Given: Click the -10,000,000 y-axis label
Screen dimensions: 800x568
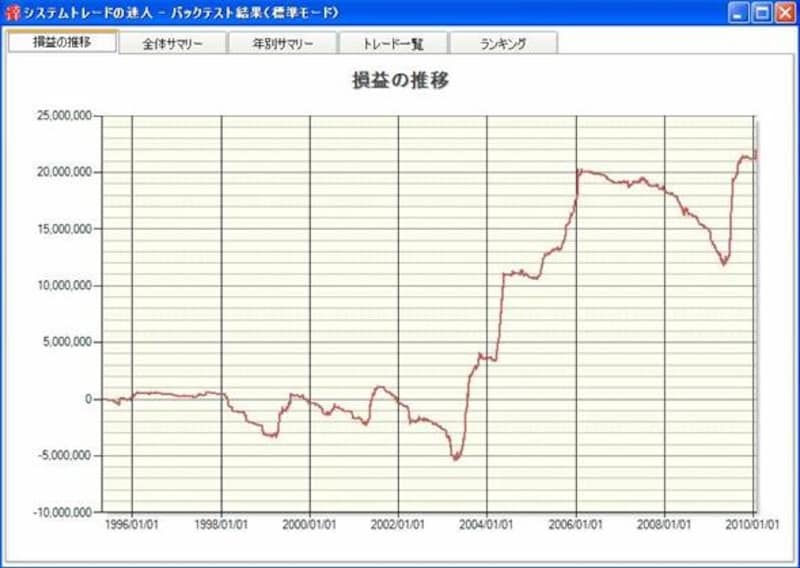Looking at the screenshot, I should point(63,512).
